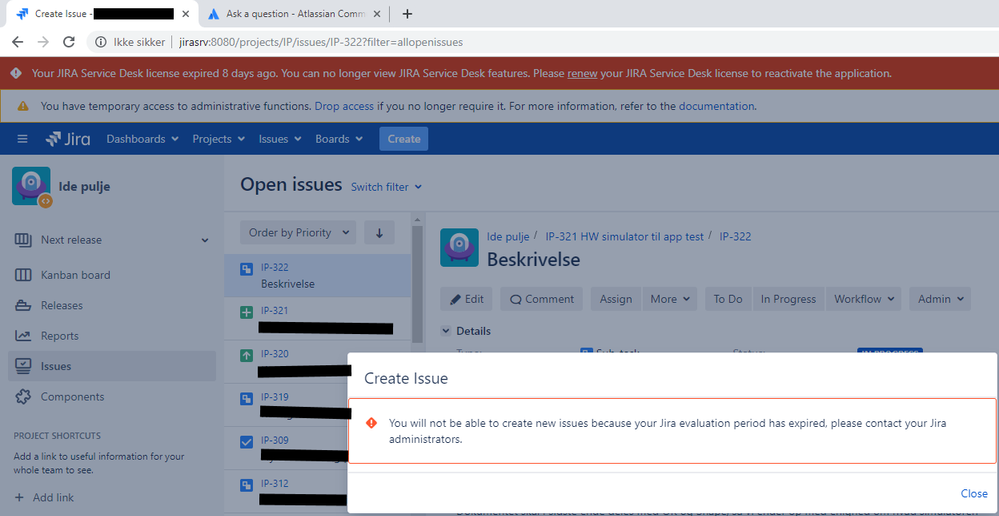This screenshot has height=516, width=999.
Task: Go forward with the browser forward arrow
Action: pyautogui.click(x=43, y=42)
